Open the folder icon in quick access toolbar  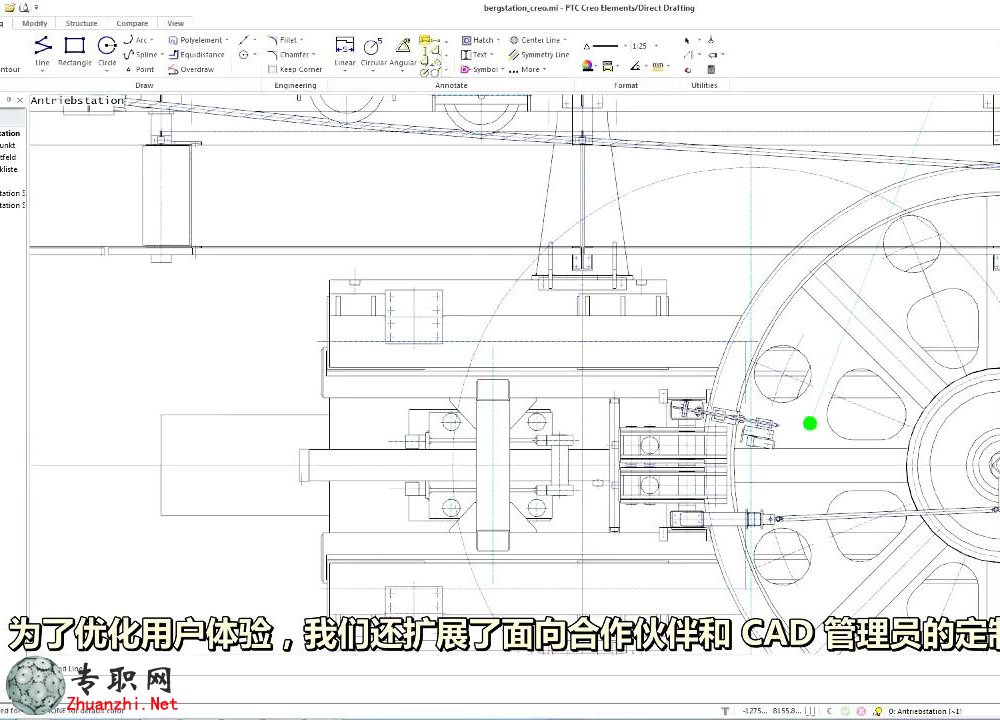(x=10, y=8)
